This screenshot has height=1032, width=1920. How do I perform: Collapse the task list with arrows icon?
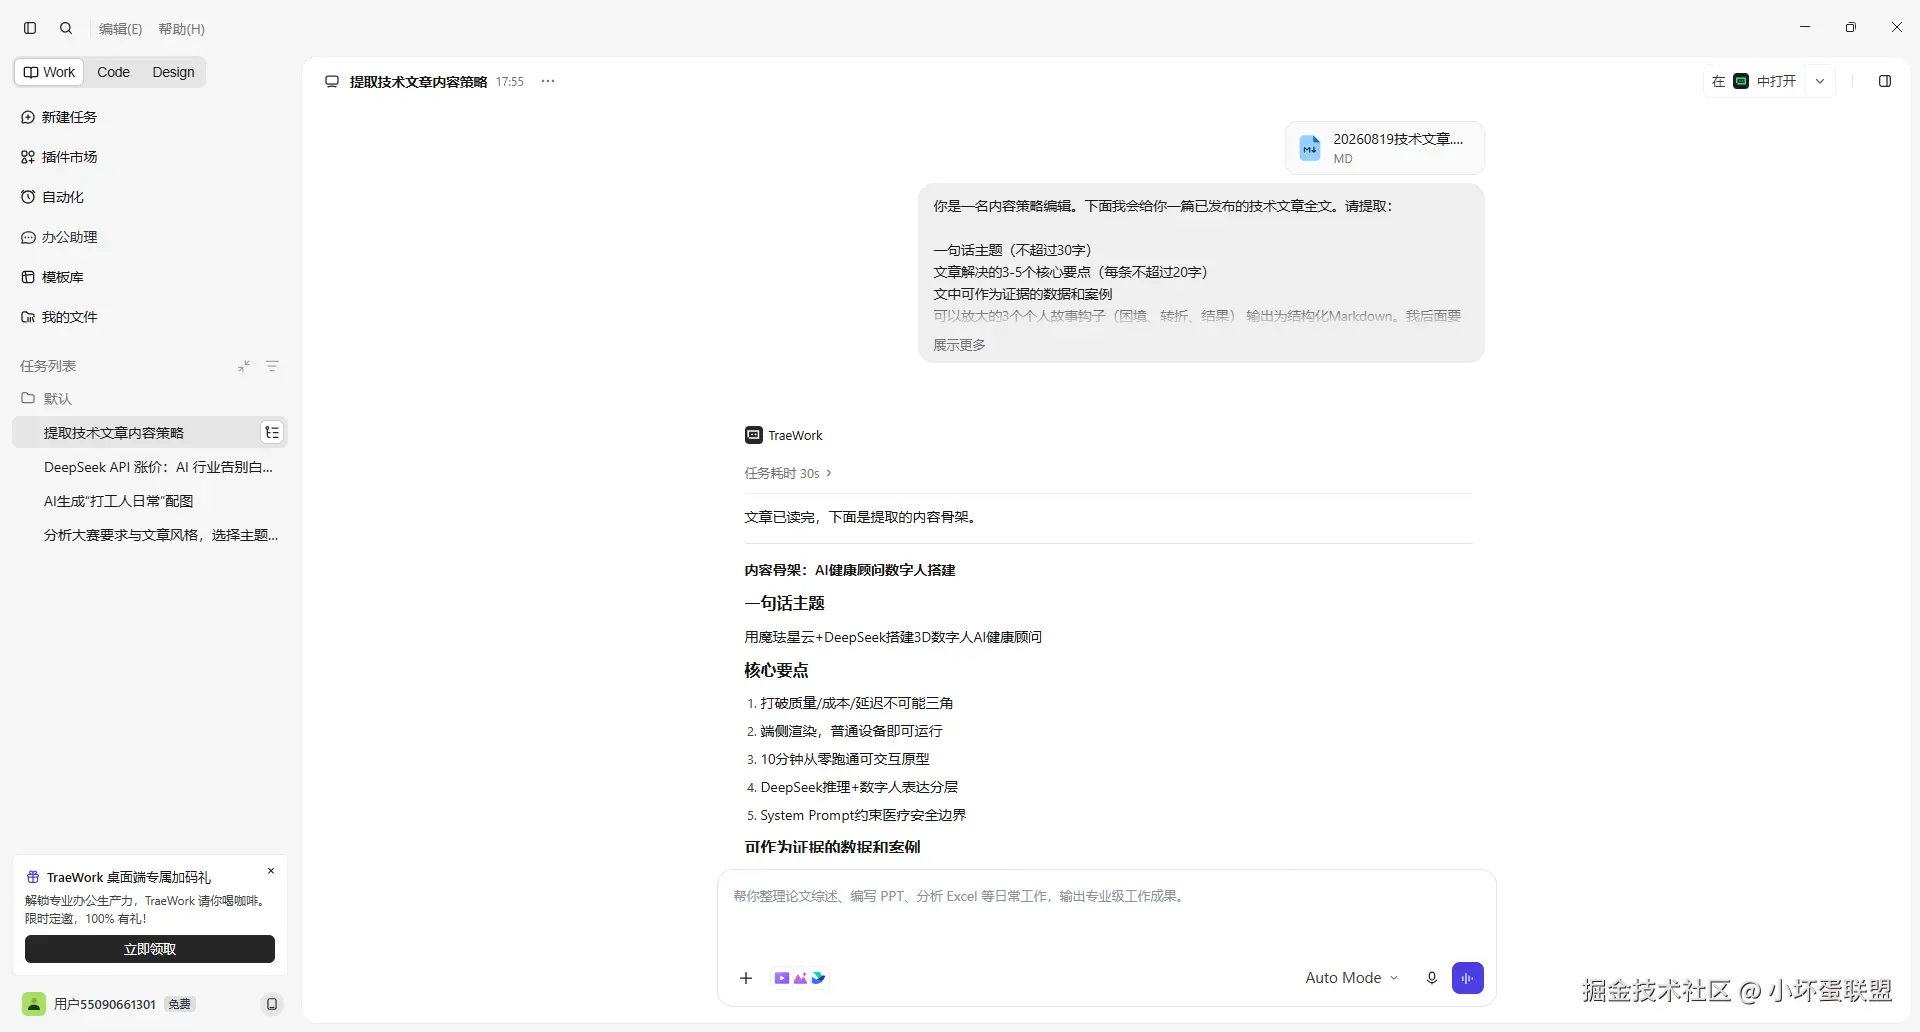coord(244,366)
